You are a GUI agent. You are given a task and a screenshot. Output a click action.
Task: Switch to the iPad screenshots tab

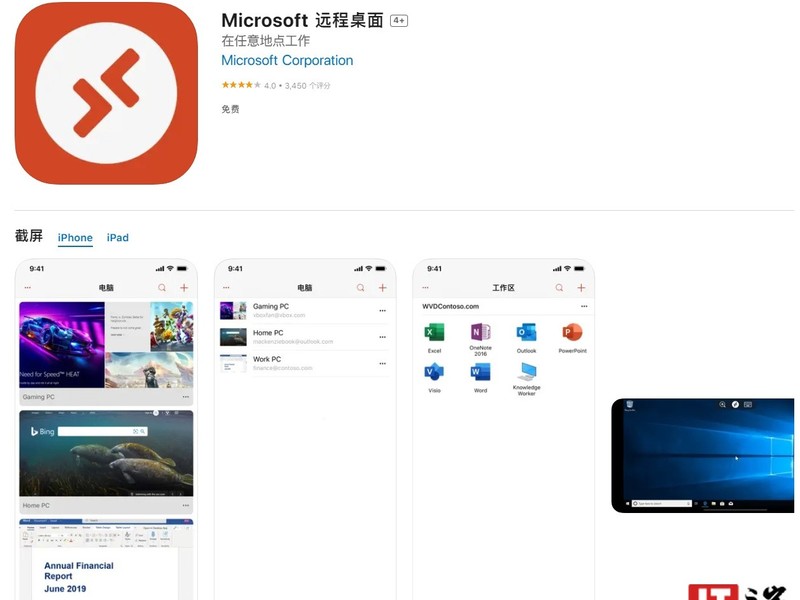pyautogui.click(x=117, y=238)
